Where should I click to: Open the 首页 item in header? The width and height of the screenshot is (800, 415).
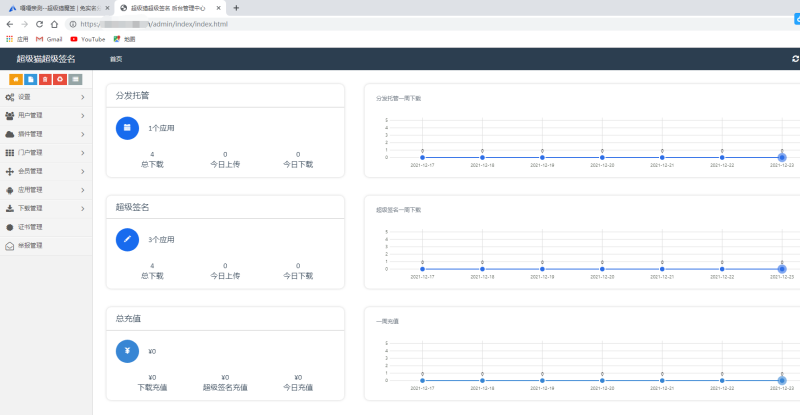coord(116,59)
